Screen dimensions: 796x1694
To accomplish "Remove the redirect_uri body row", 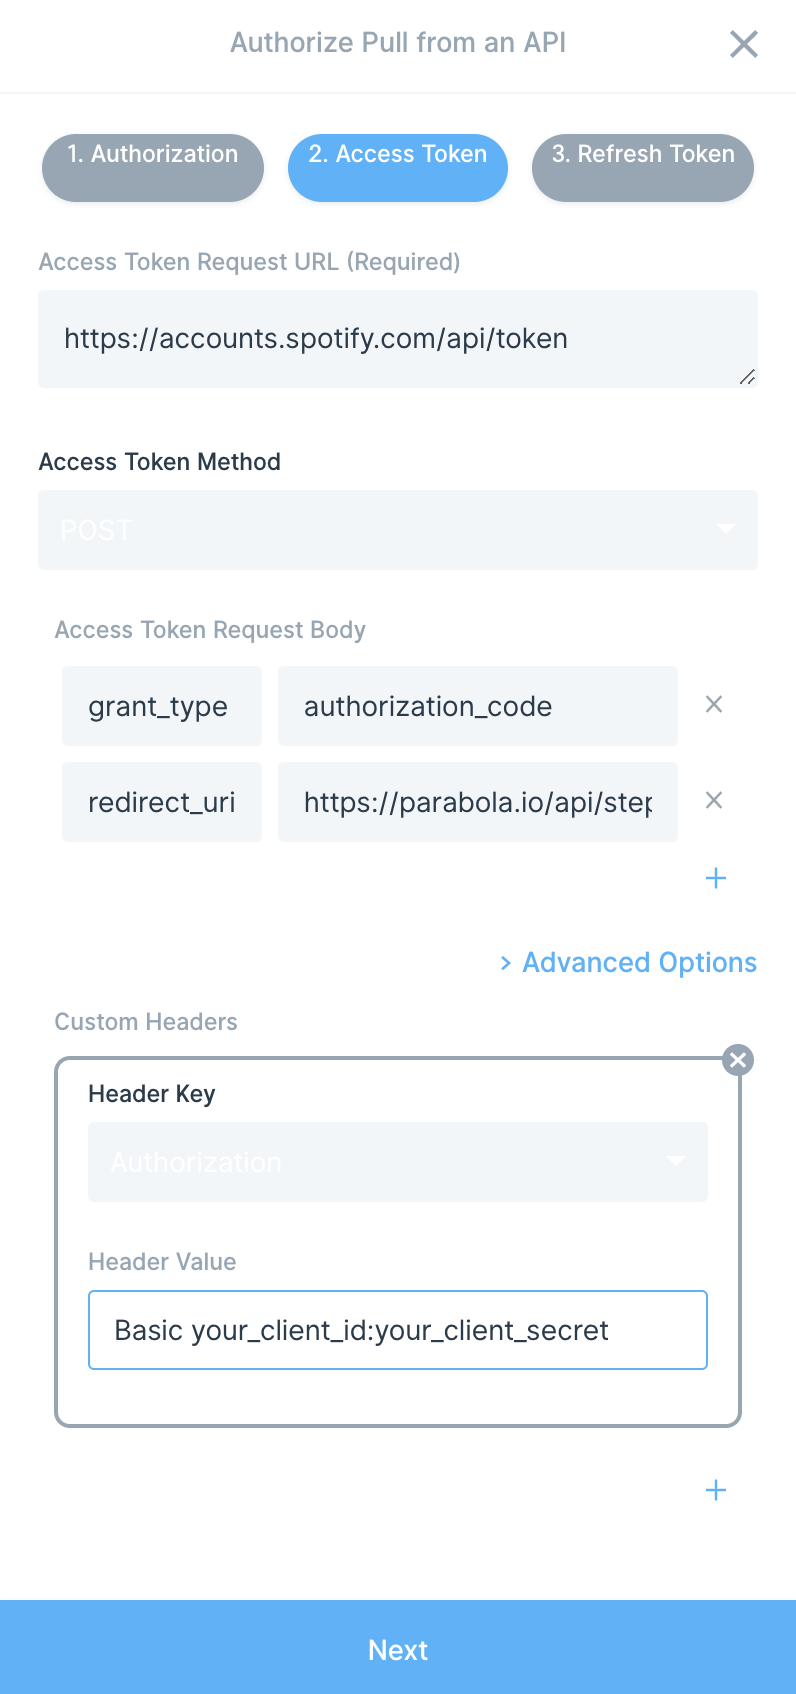I will [714, 800].
